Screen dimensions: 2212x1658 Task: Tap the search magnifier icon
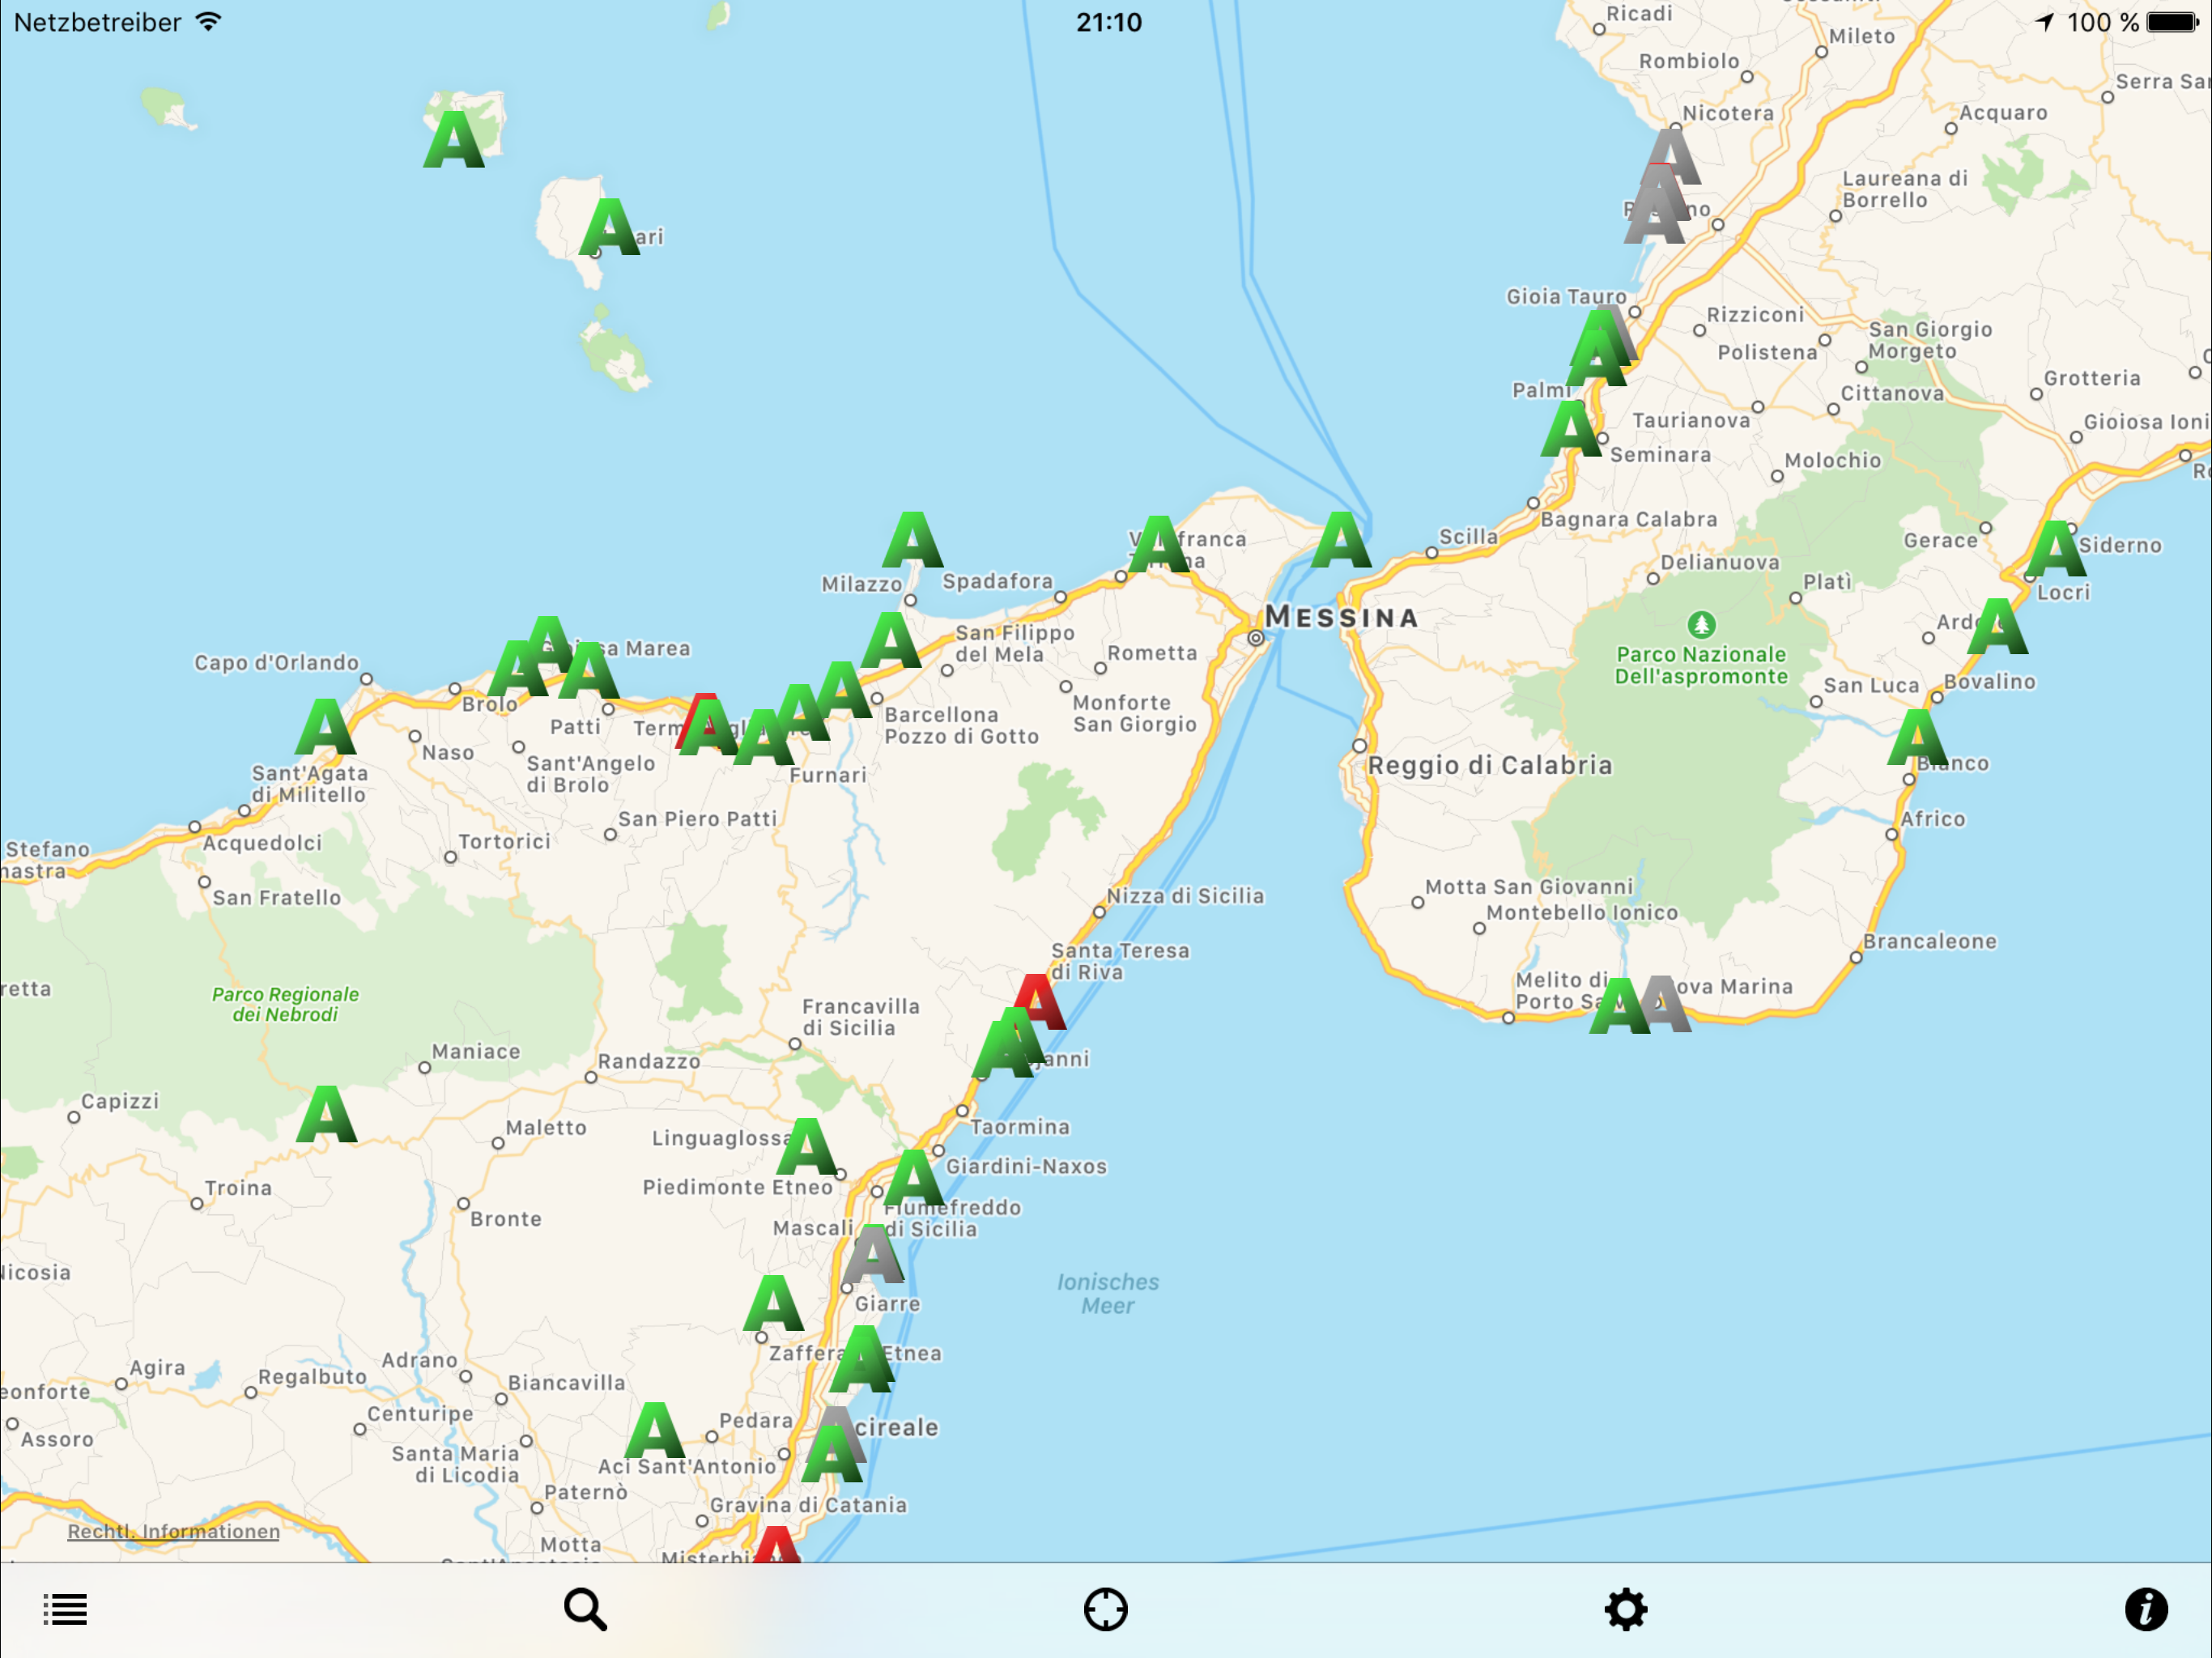585,1610
